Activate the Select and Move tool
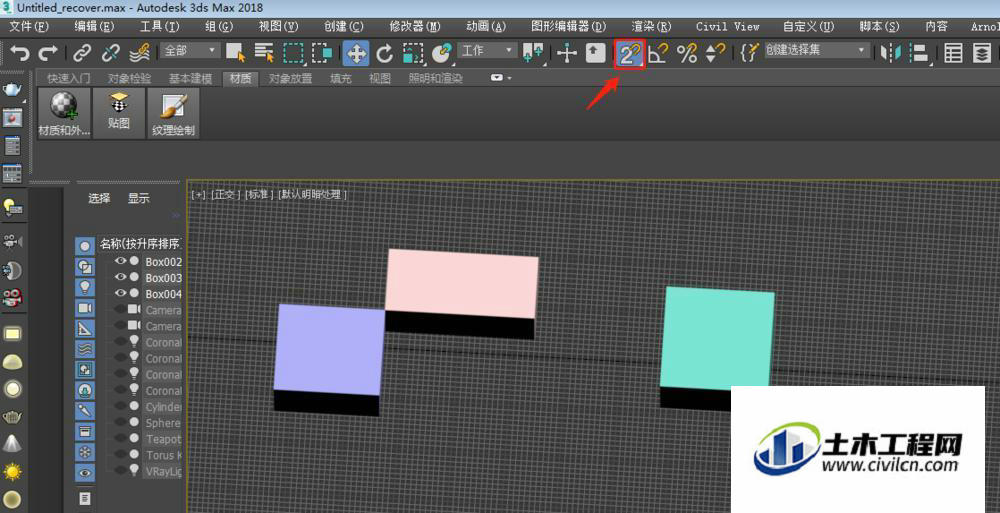Screen dimensions: 1000x513 tap(356, 53)
